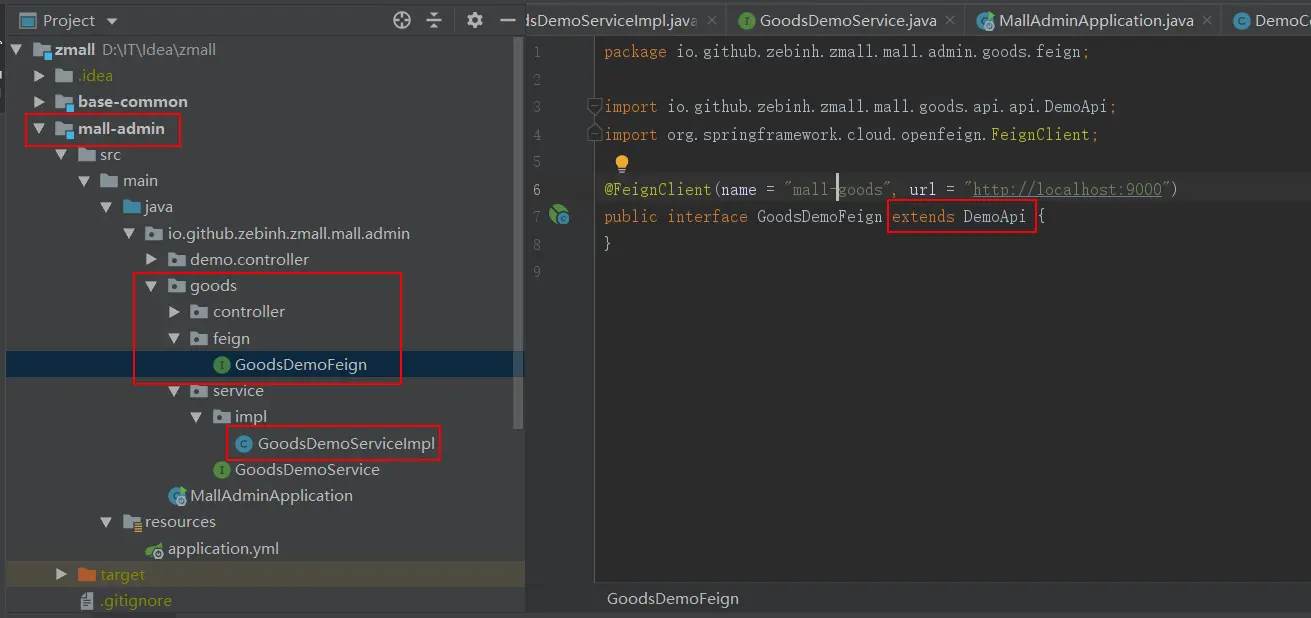Image resolution: width=1311 pixels, height=618 pixels.
Task: Click line number 9 in the gutter
Action: (538, 271)
